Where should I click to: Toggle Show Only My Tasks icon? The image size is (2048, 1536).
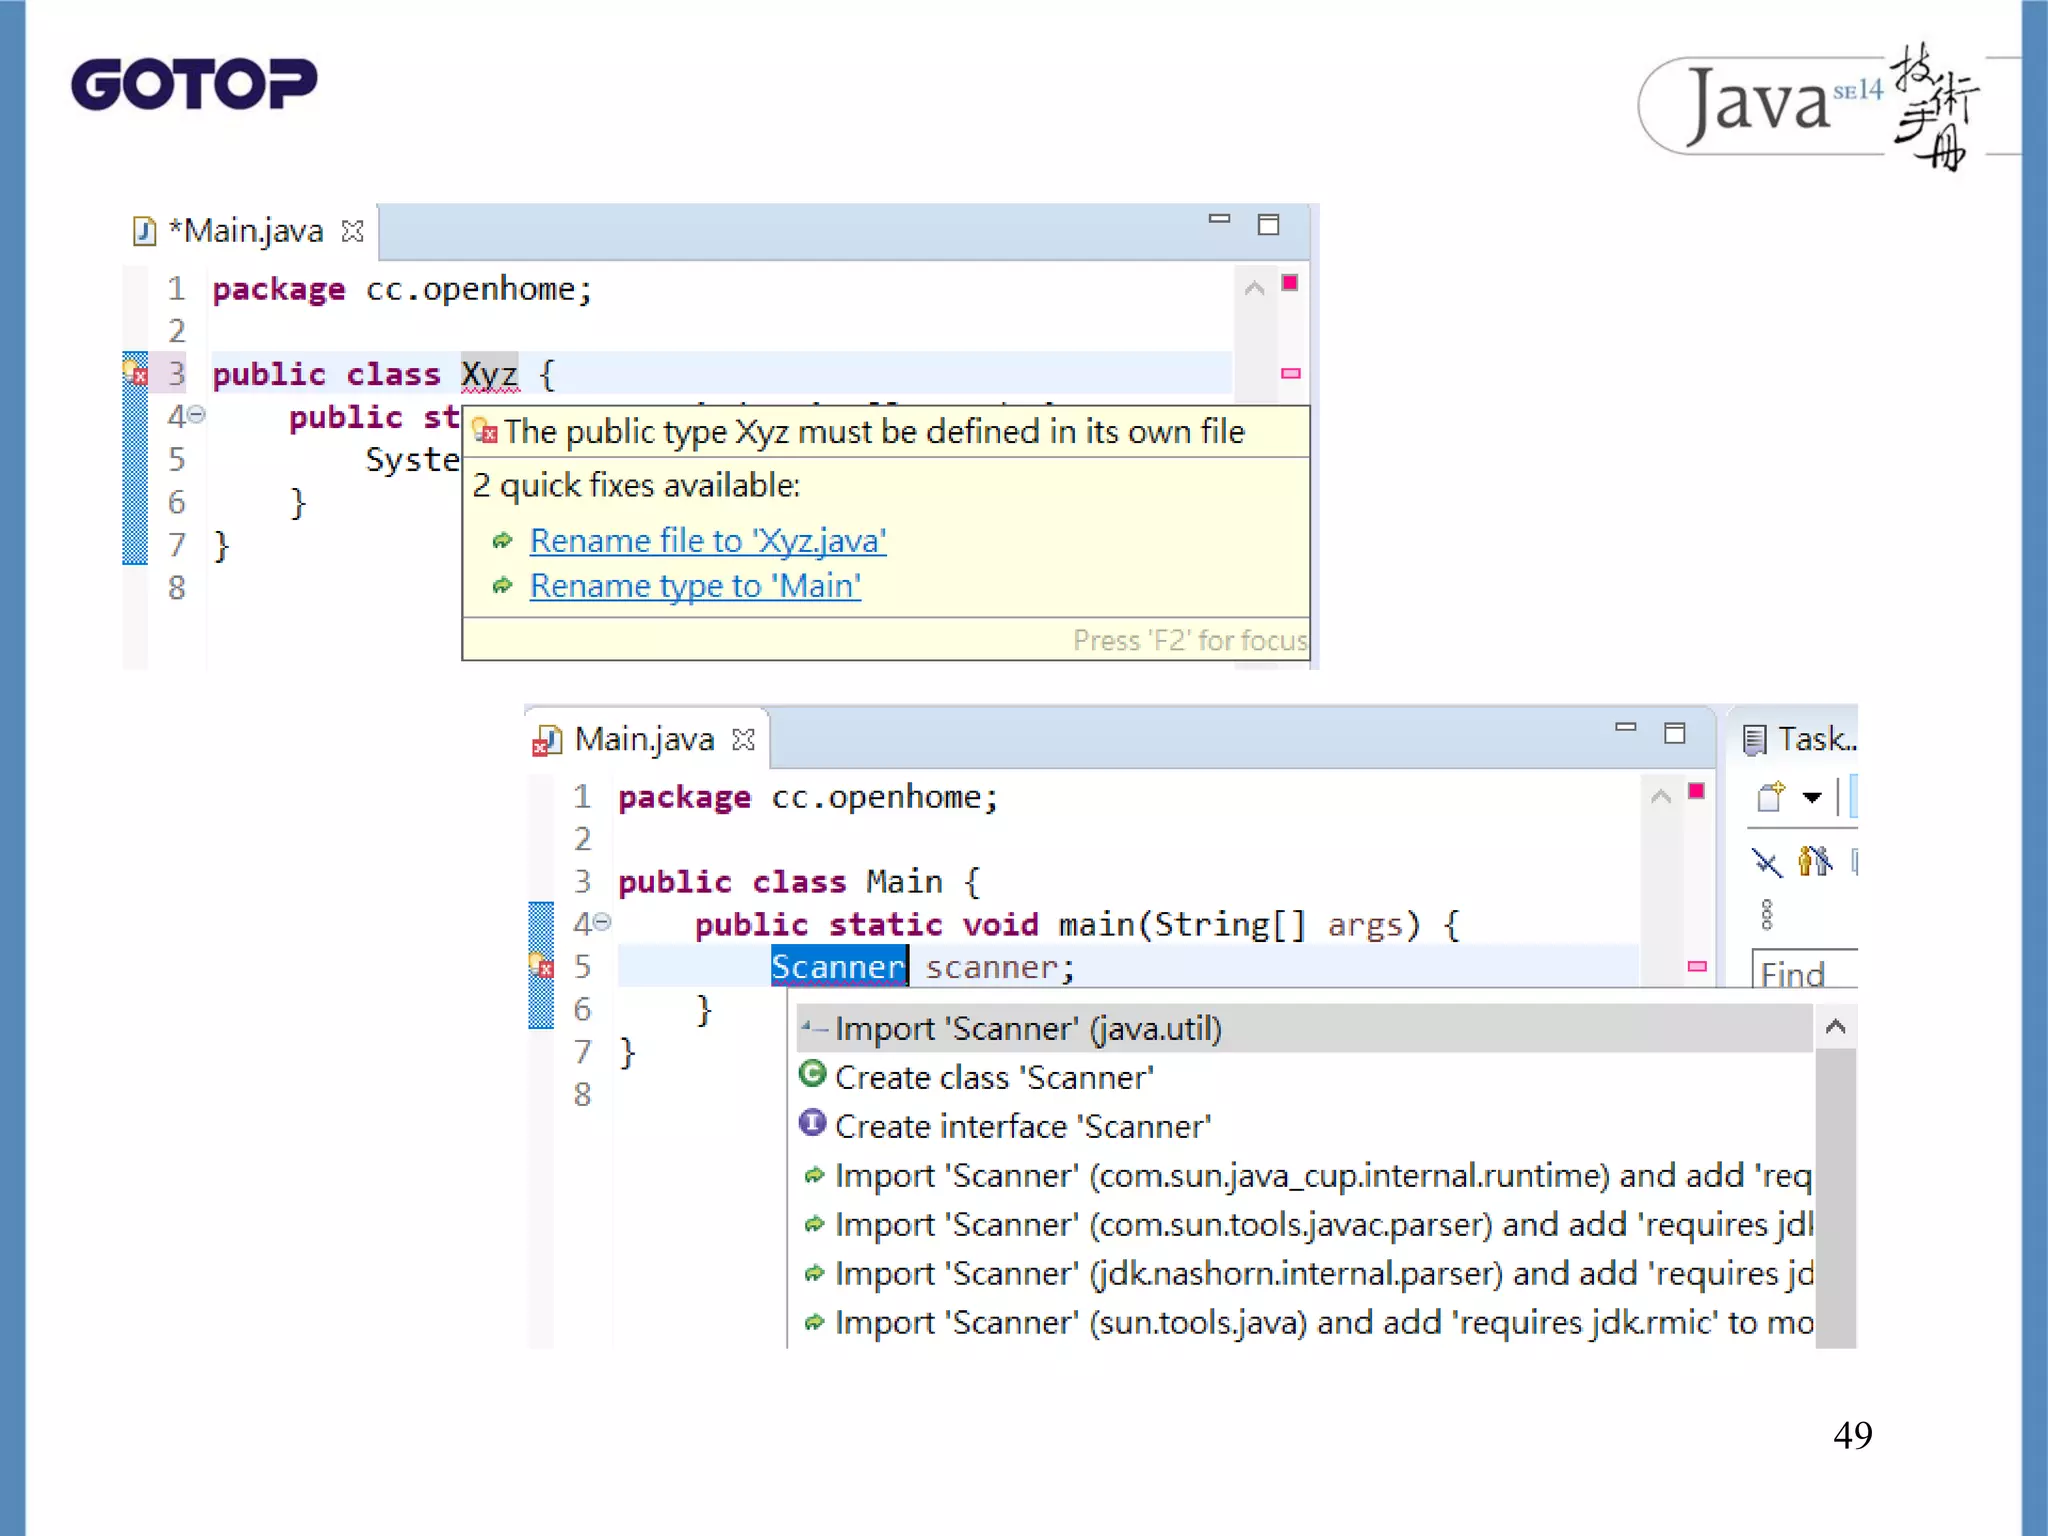(1814, 861)
